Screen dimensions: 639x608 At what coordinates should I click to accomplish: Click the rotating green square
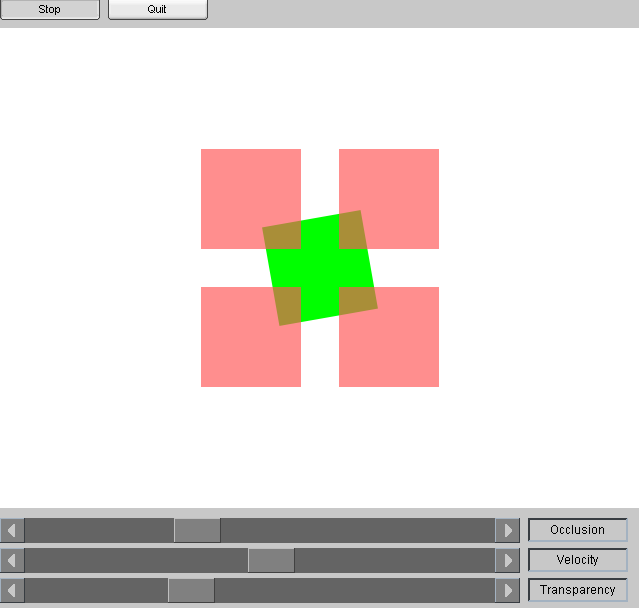(x=320, y=268)
